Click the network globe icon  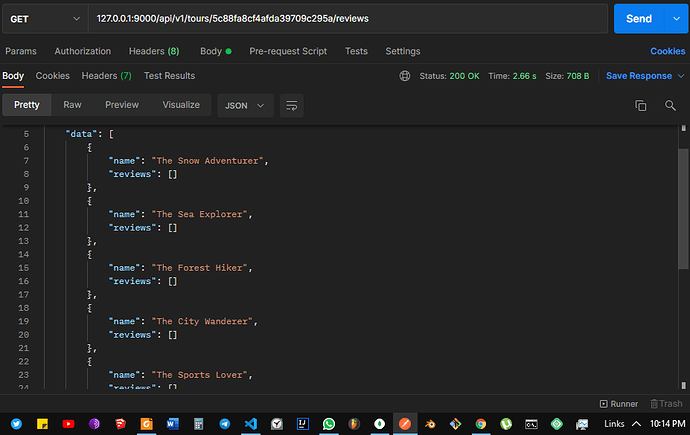(404, 76)
